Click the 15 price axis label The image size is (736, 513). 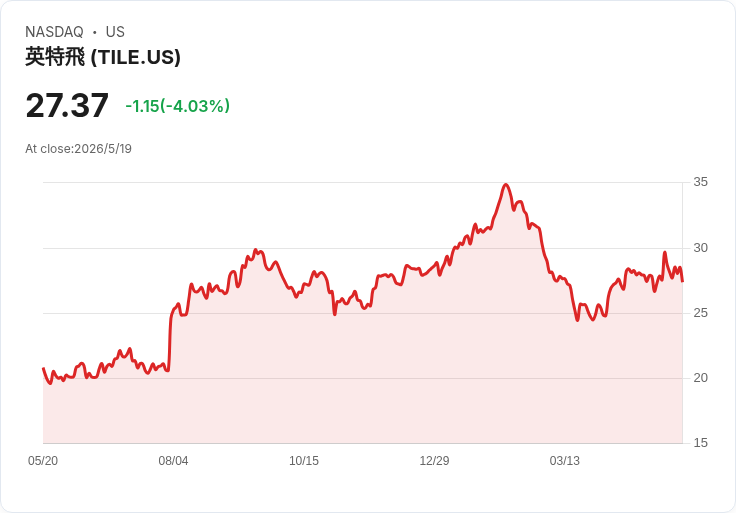click(x=700, y=443)
